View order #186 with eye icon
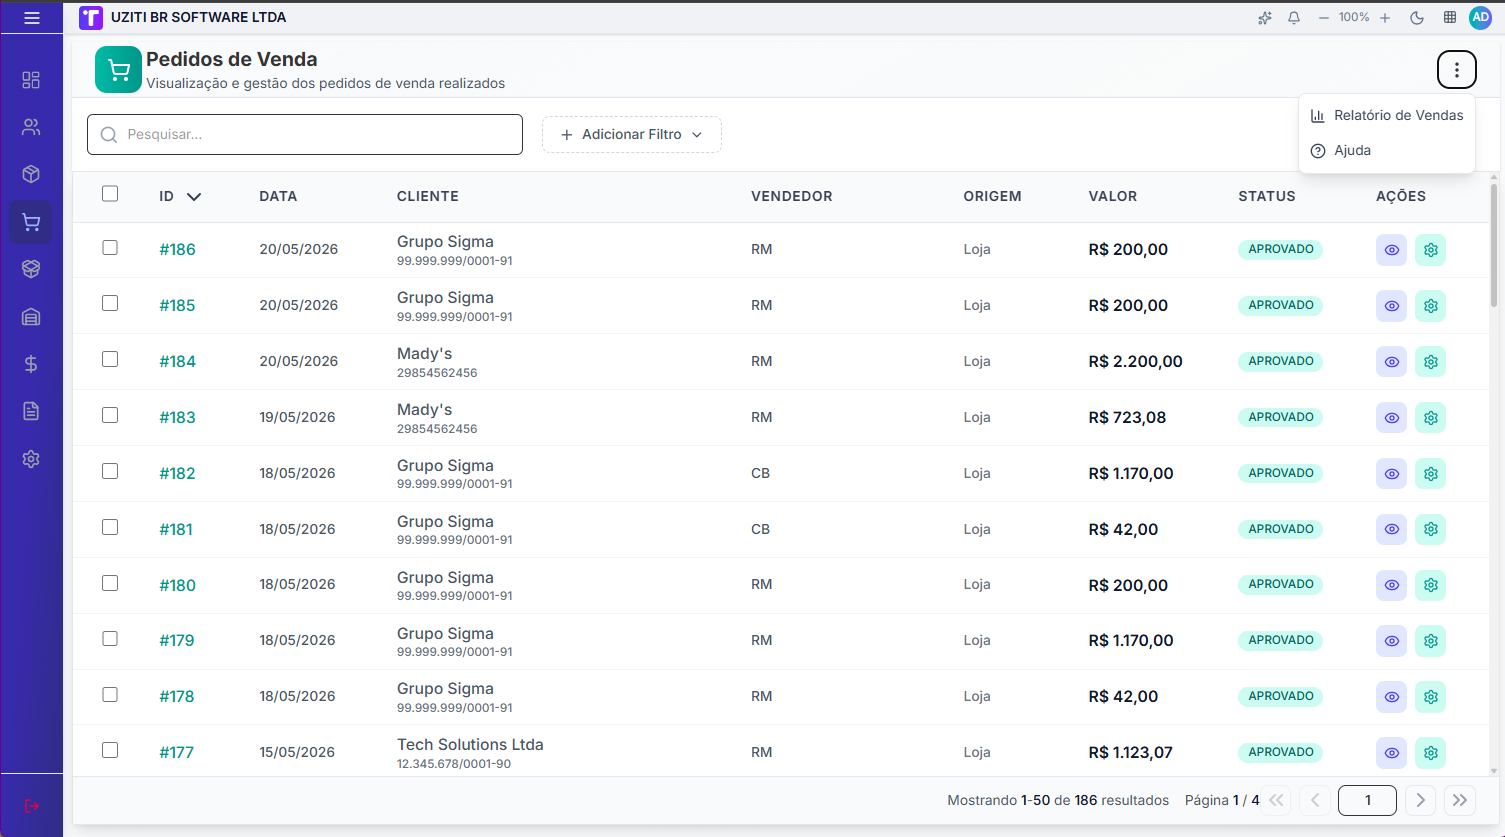The image size is (1505, 837). pos(1392,250)
